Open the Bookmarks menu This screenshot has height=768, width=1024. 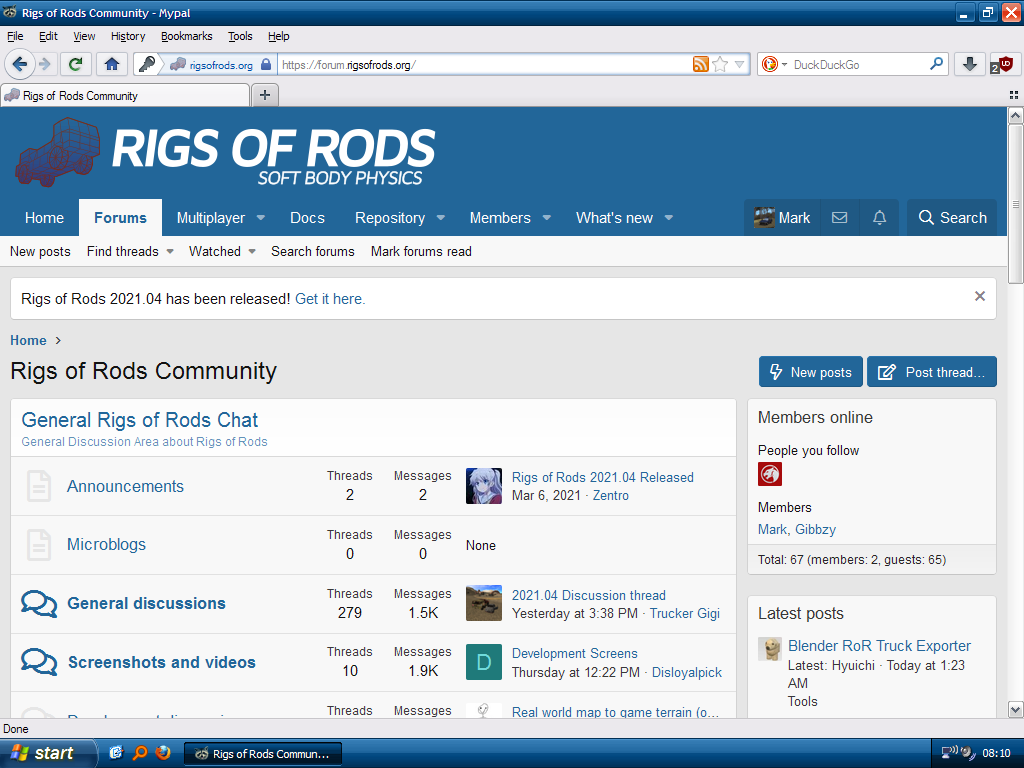(x=186, y=36)
